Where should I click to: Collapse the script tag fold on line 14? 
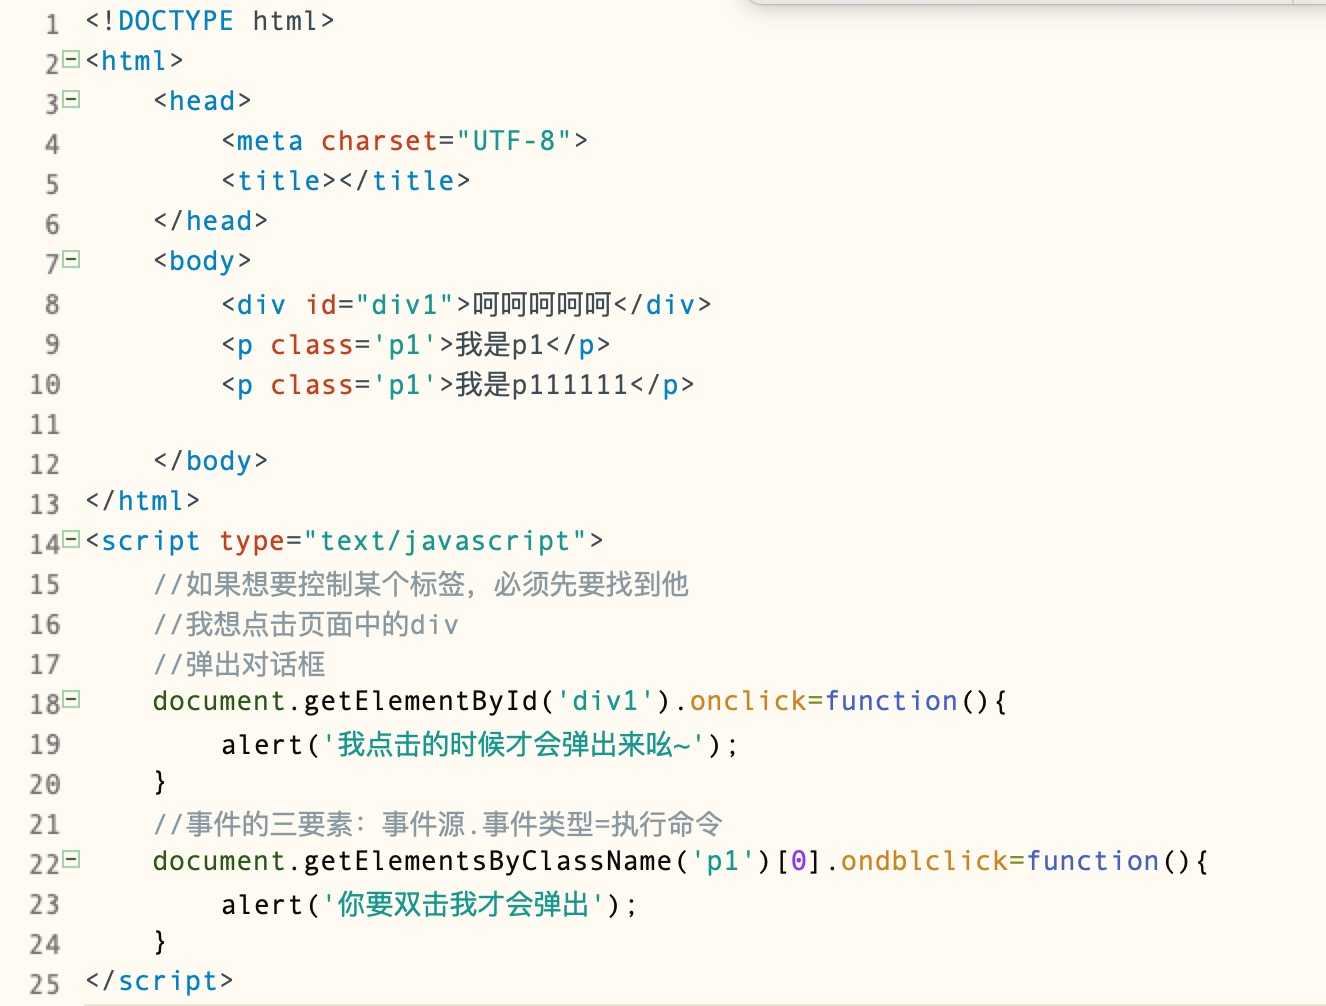point(71,539)
